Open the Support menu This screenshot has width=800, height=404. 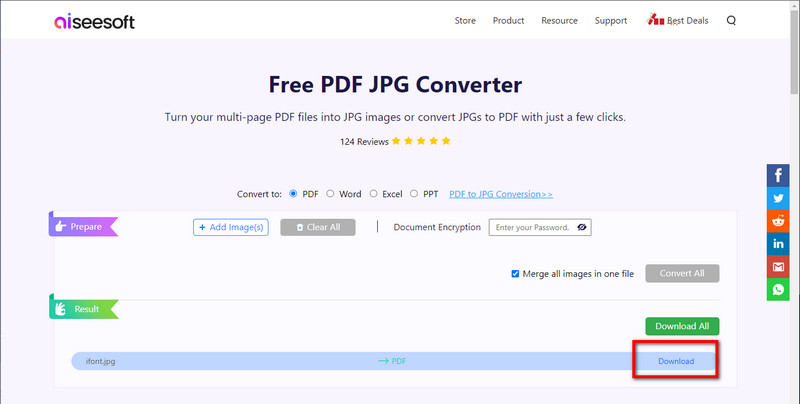click(611, 20)
